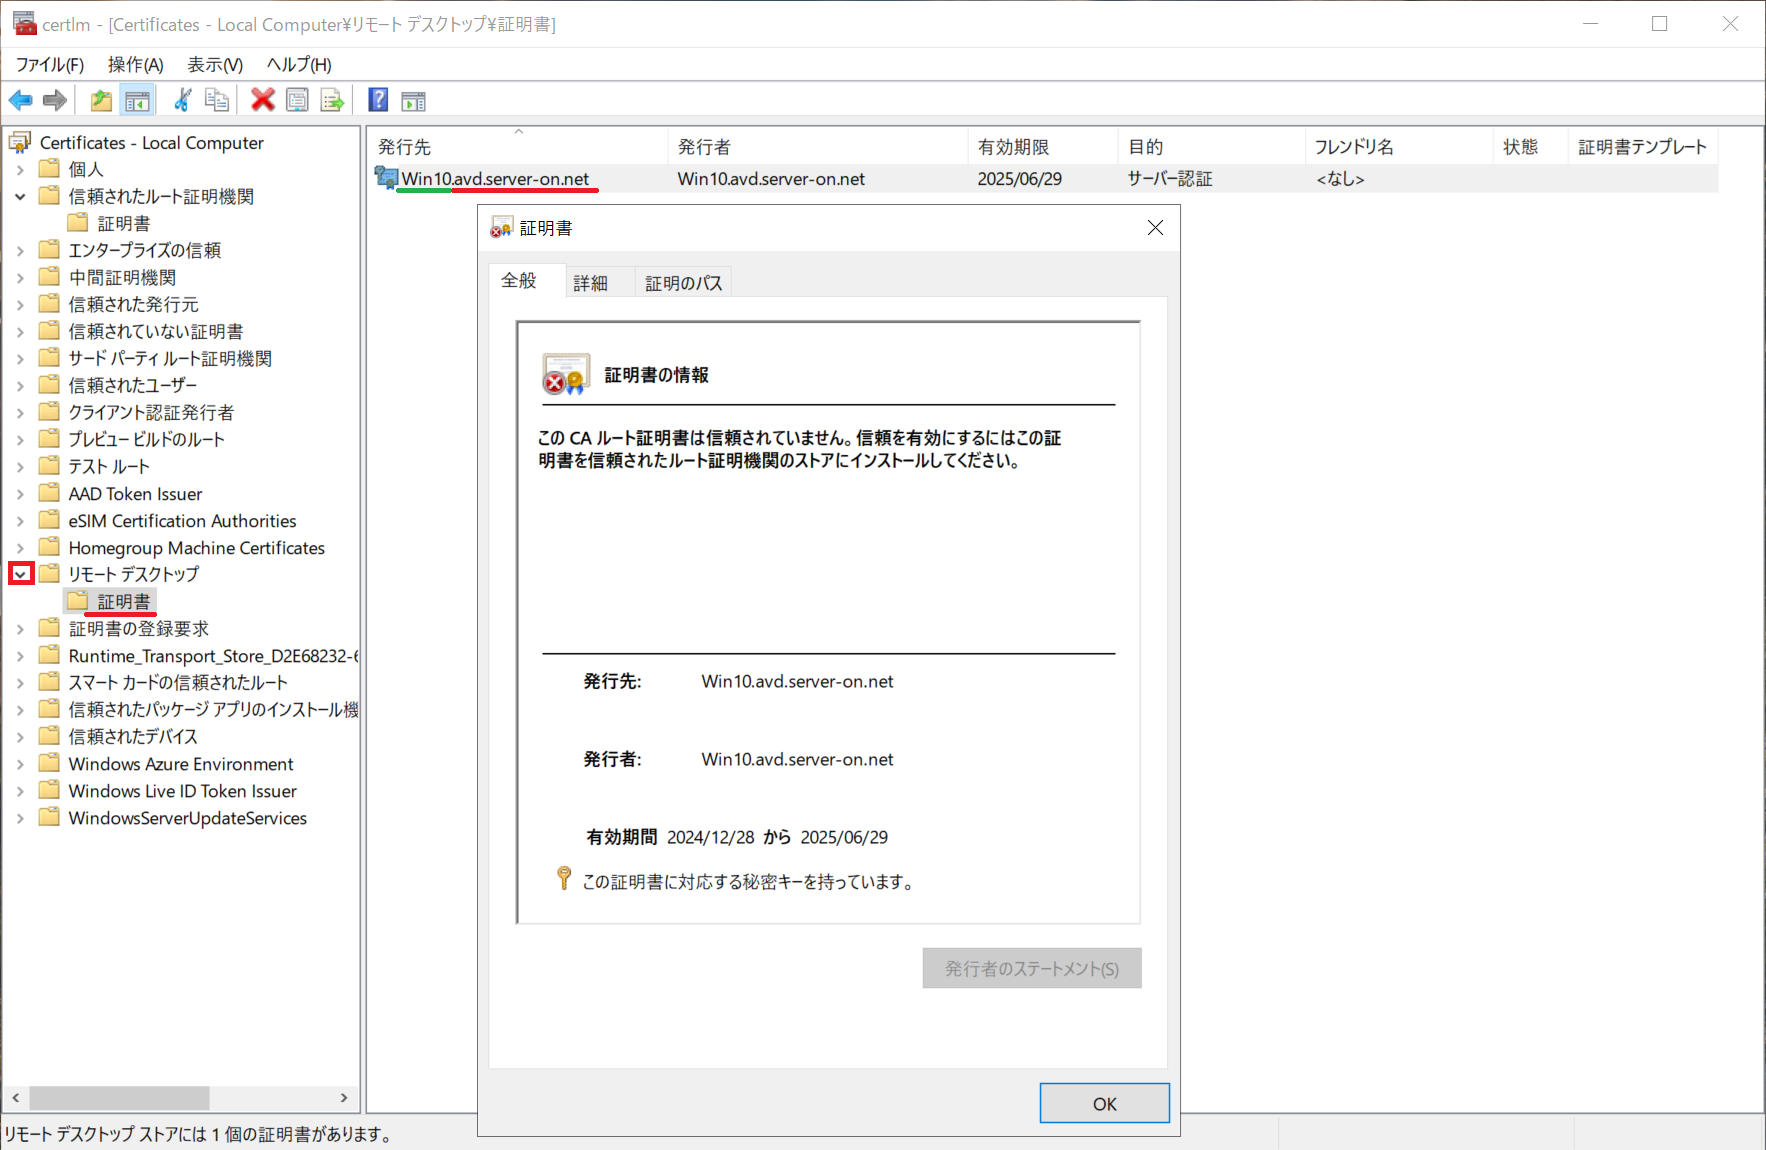The height and width of the screenshot is (1150, 1766).
Task: Click the certificate icon of the Win10.avd.server-on.net row
Action: coord(386,178)
